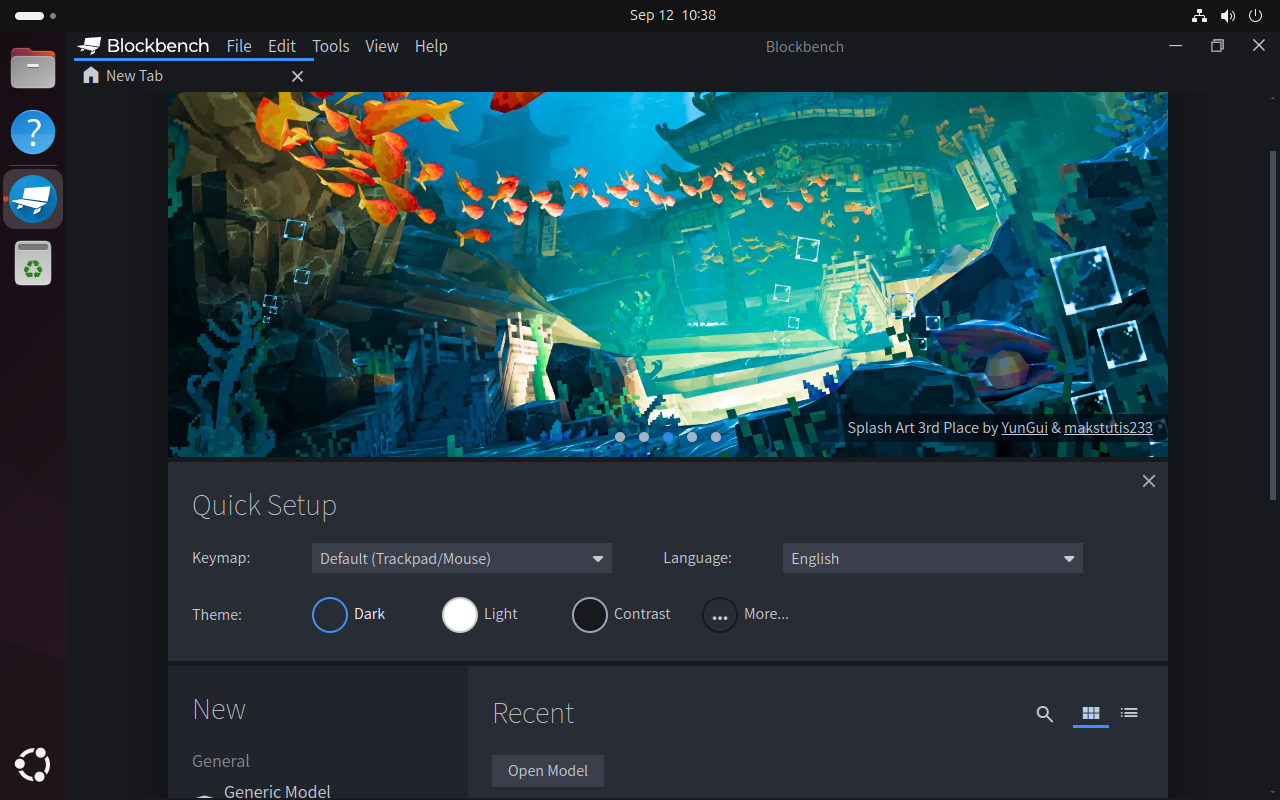Open the File menu
The height and width of the screenshot is (800, 1280).
click(x=239, y=46)
